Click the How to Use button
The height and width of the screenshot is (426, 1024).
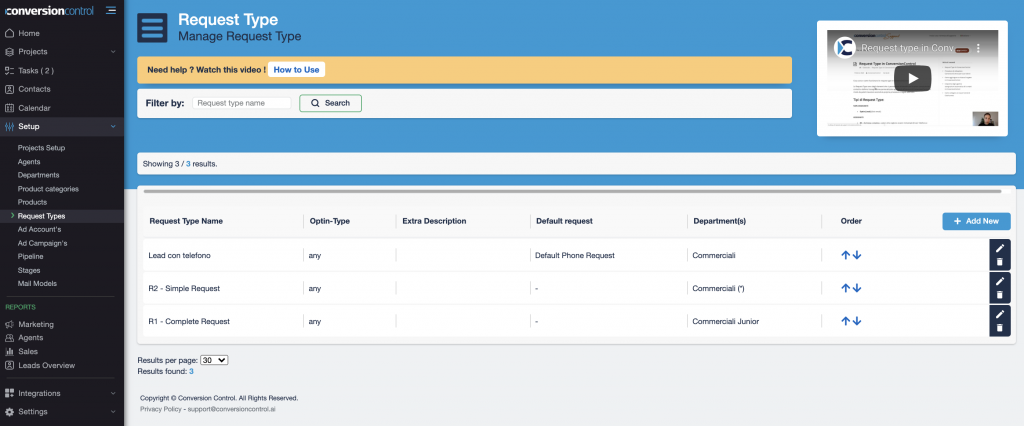point(296,70)
